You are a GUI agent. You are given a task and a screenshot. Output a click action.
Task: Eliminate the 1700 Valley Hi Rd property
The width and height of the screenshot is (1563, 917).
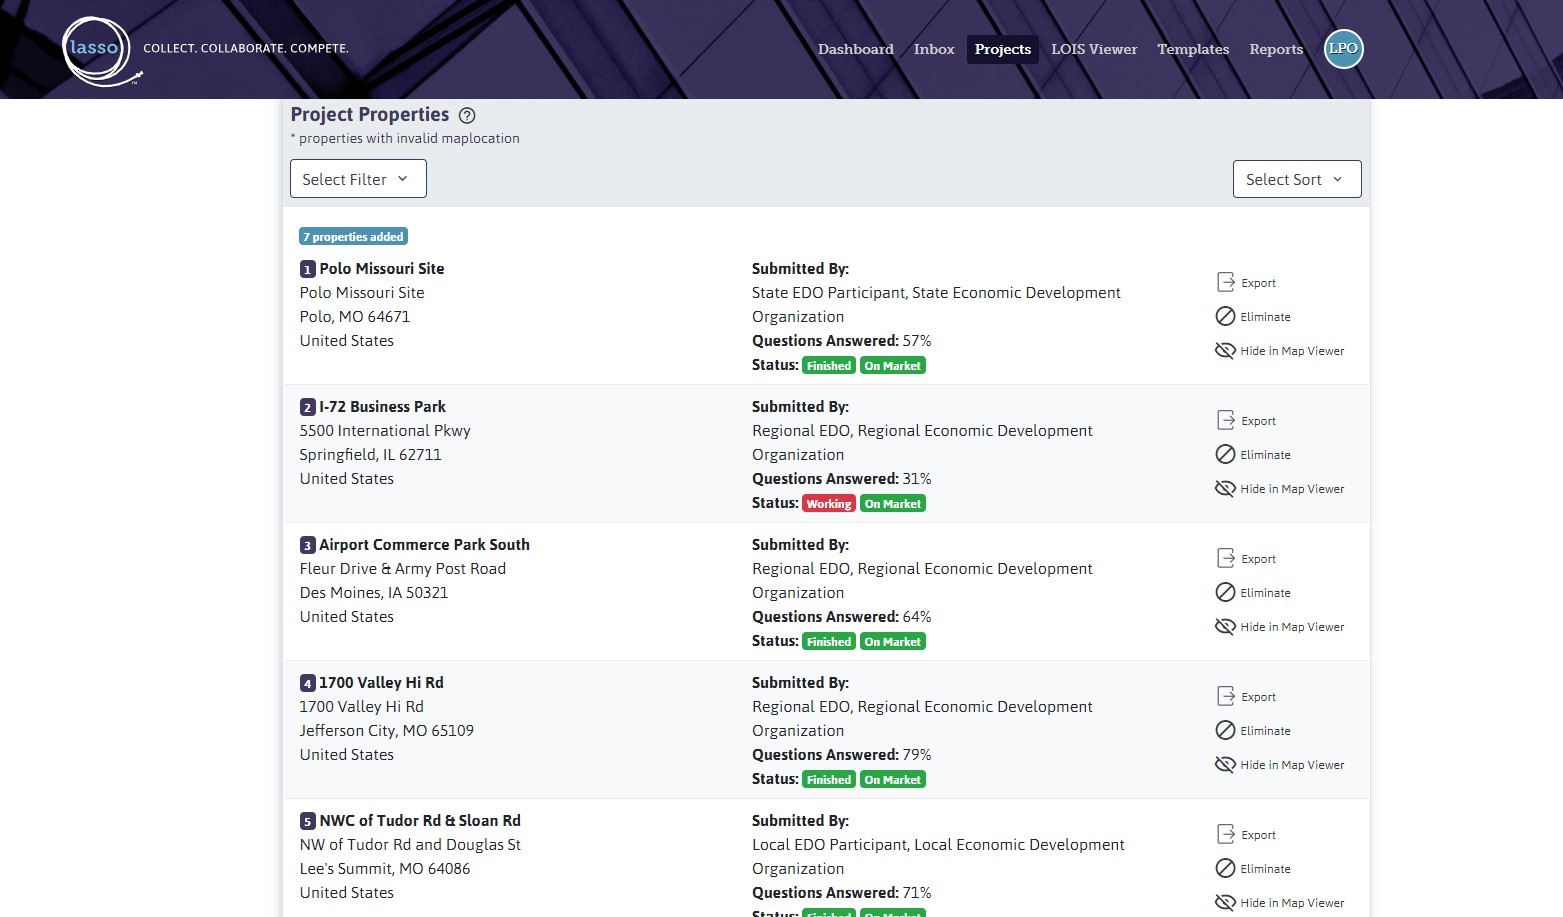point(1252,730)
